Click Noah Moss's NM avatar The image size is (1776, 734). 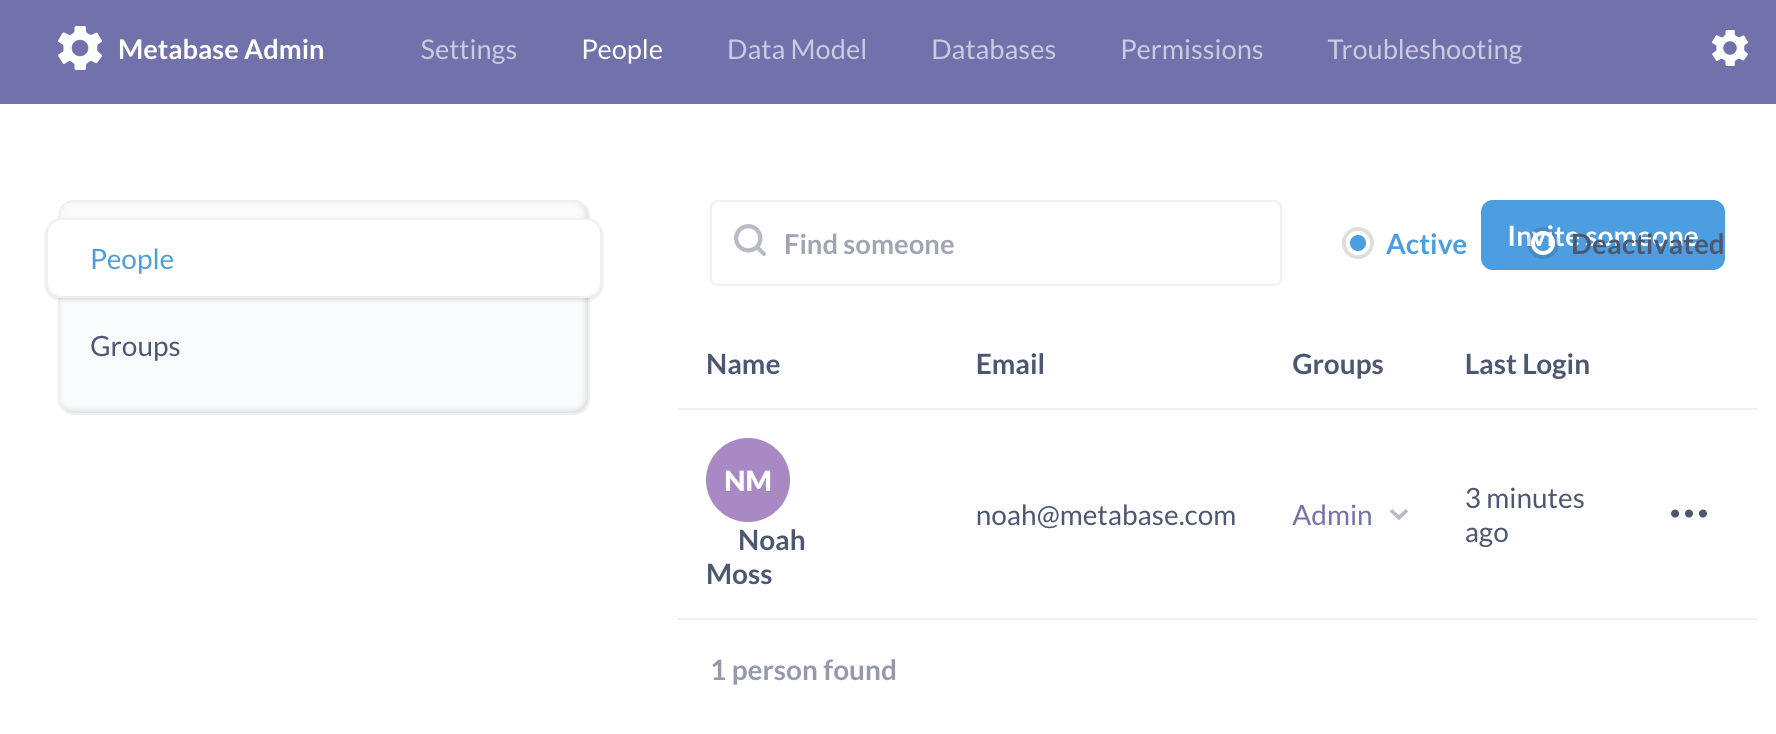(748, 480)
